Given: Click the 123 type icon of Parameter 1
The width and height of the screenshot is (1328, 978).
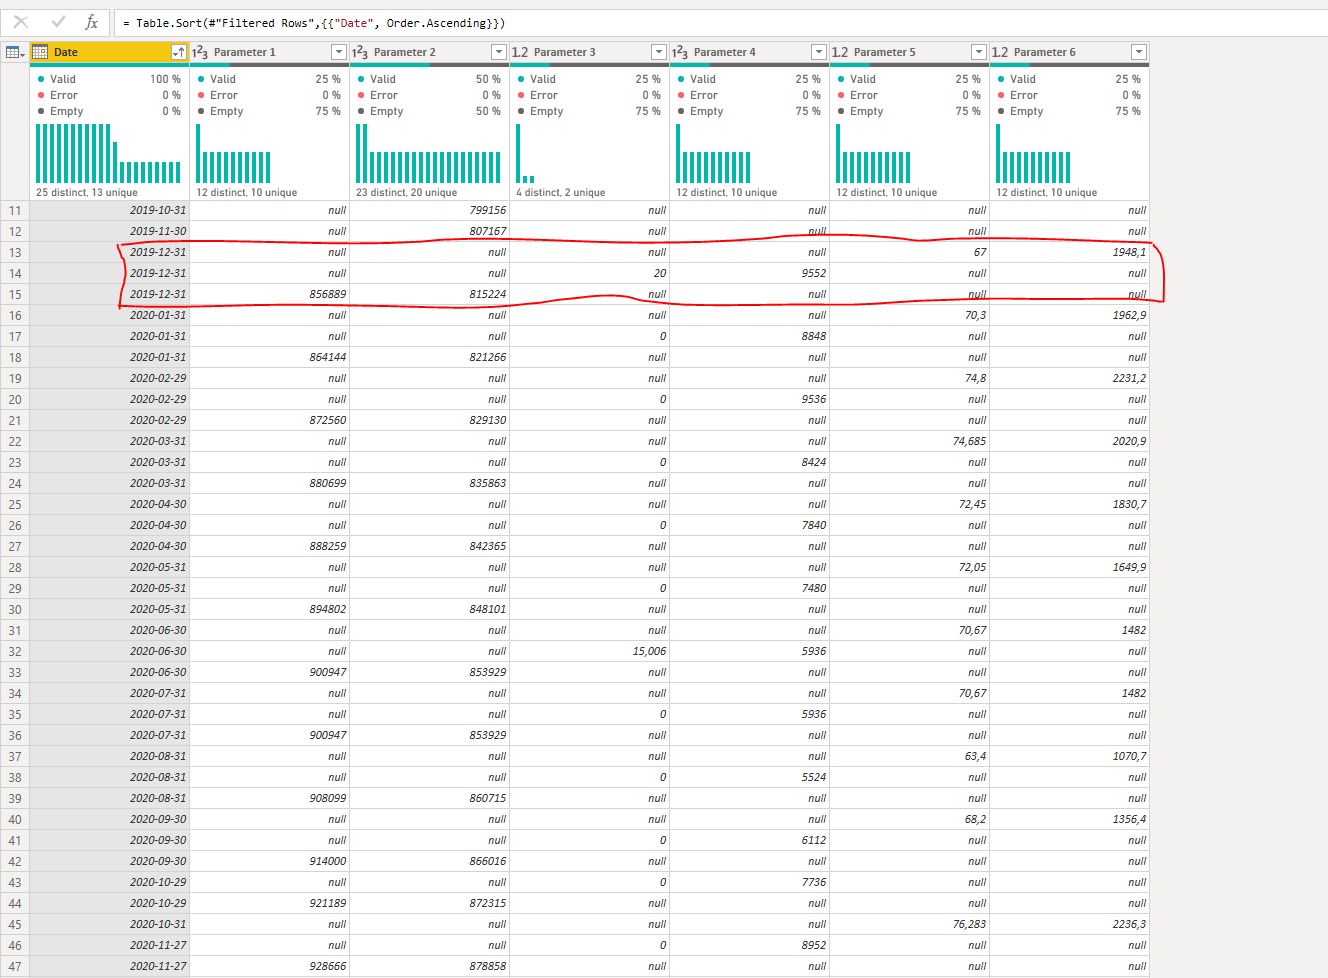Looking at the screenshot, I should [x=200, y=52].
